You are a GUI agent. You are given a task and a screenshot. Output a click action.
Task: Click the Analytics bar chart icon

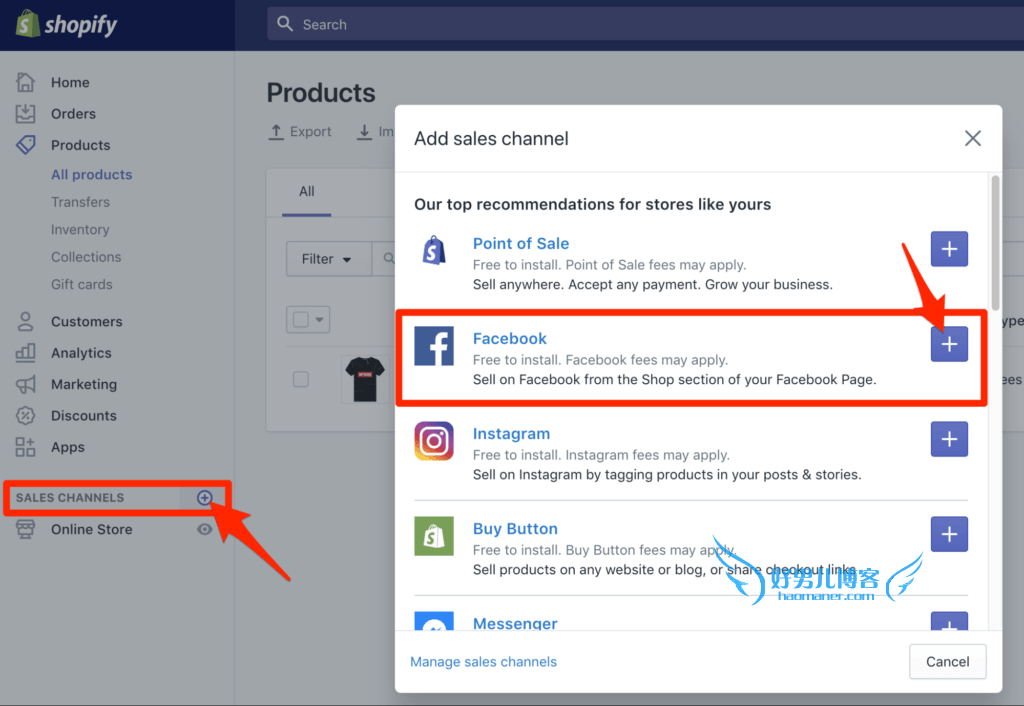(x=25, y=353)
